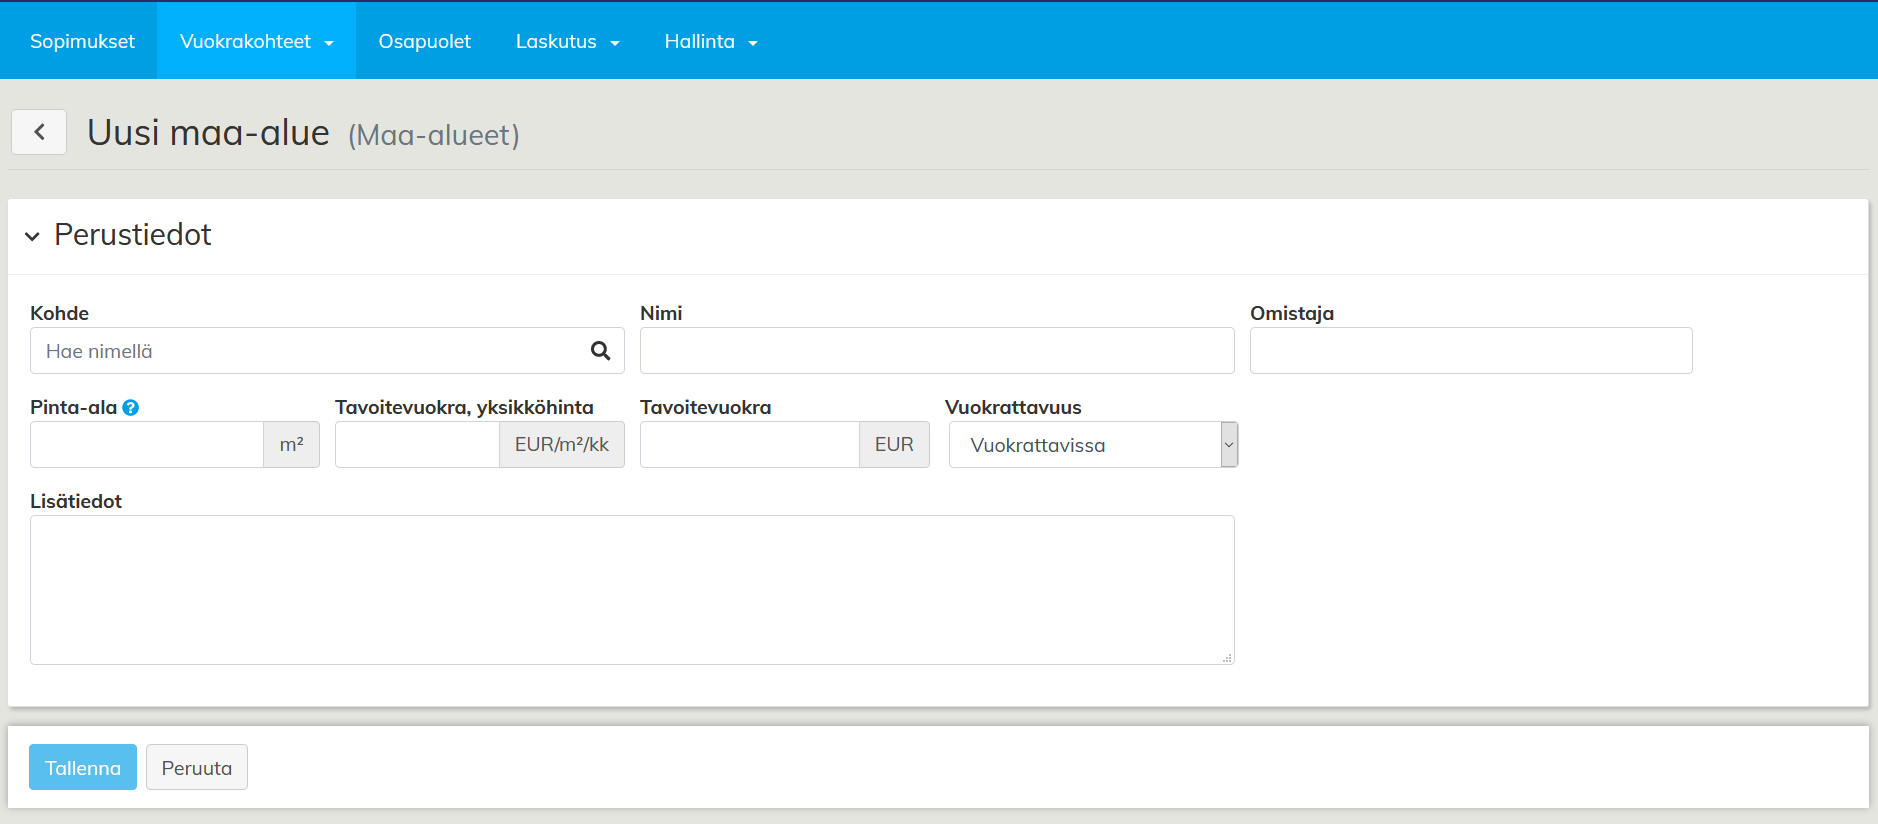
Task: Open the Laskutus dropdown menu
Action: [x=567, y=42]
